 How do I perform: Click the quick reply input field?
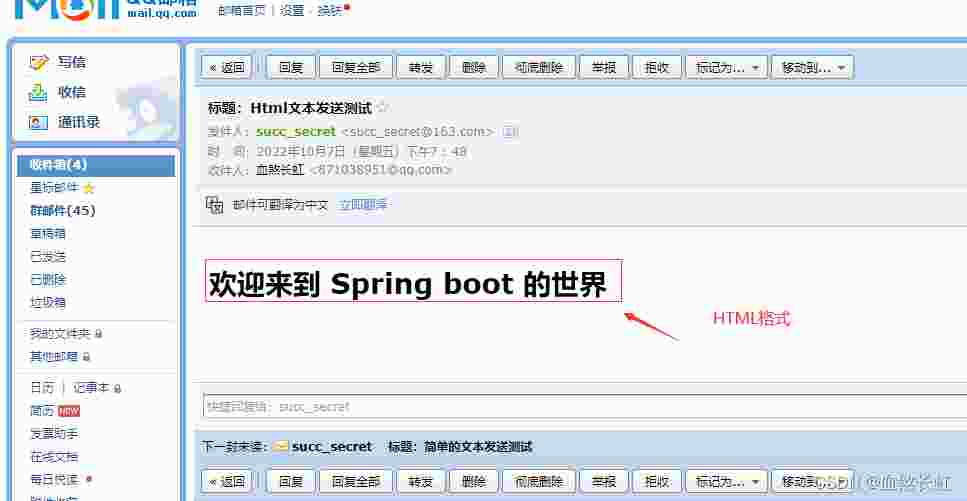pos(580,406)
